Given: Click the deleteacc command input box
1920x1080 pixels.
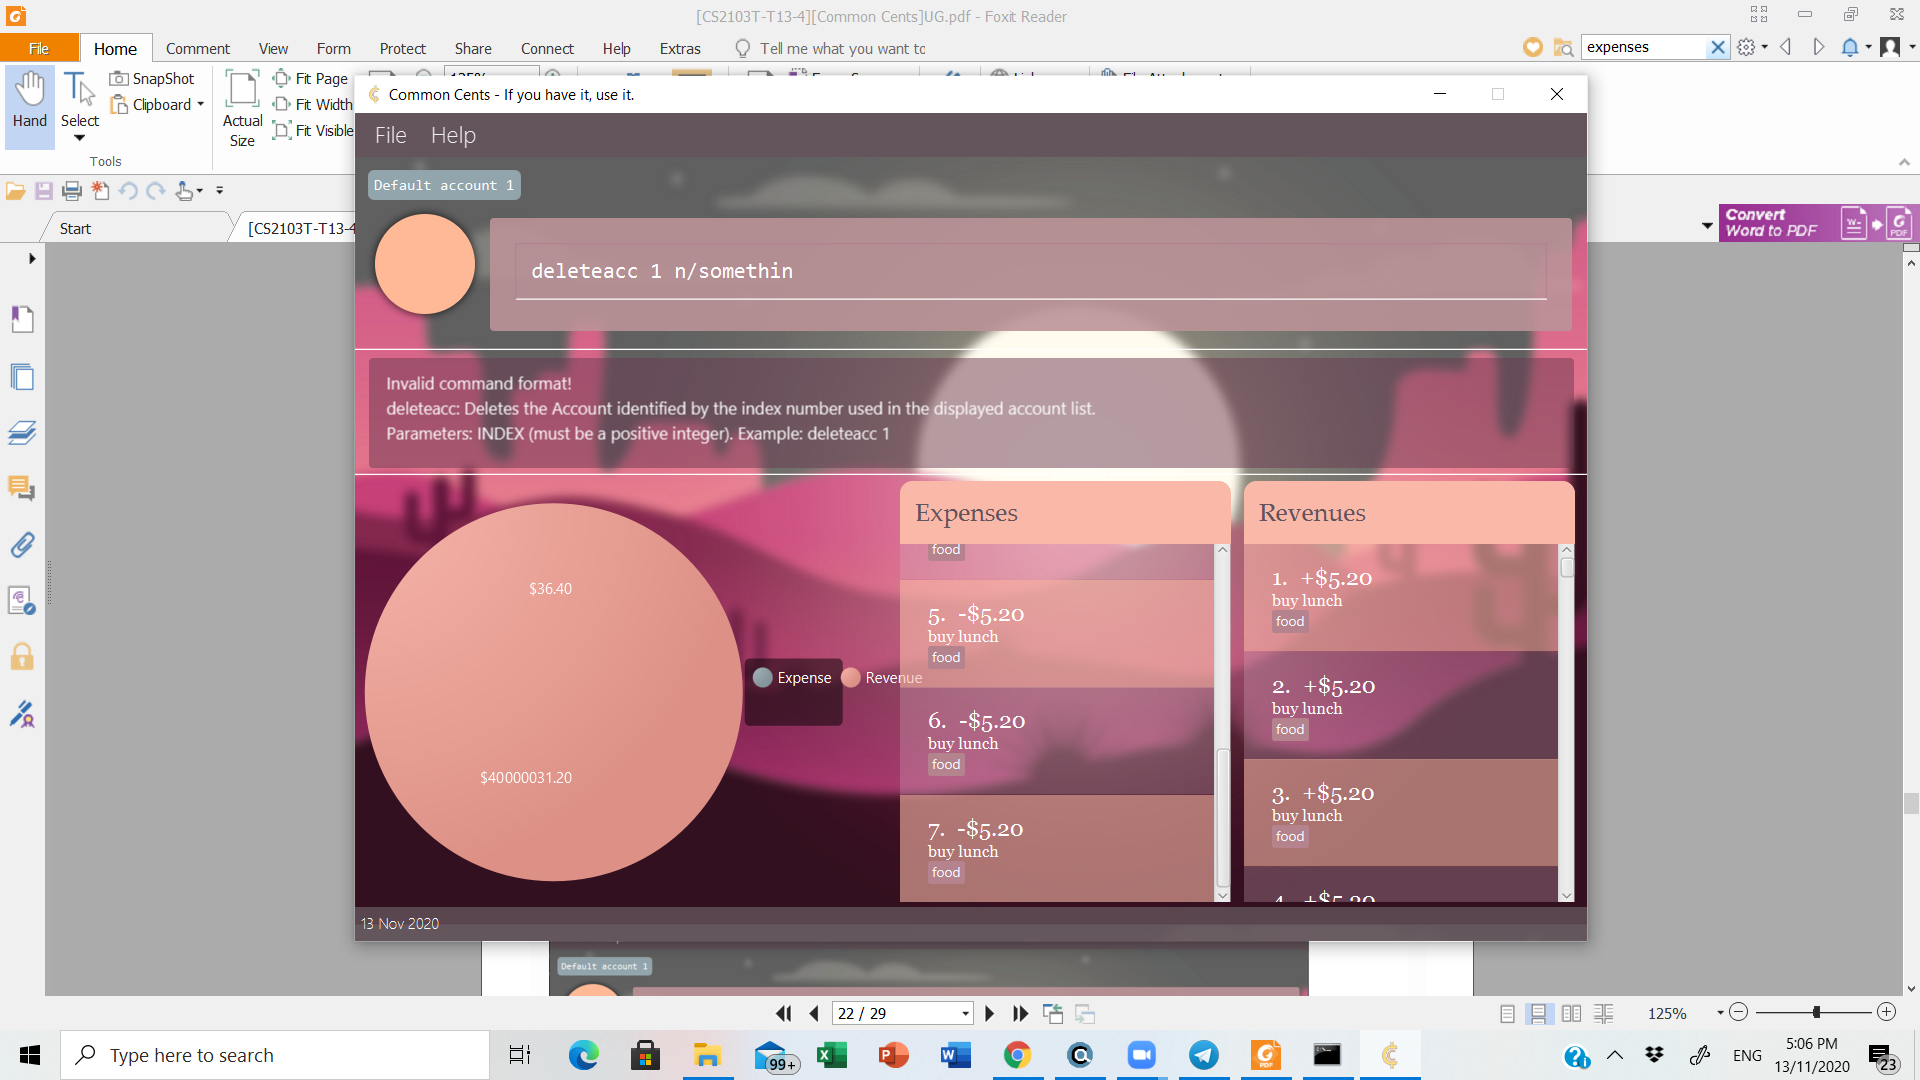Looking at the screenshot, I should pos(1030,271).
